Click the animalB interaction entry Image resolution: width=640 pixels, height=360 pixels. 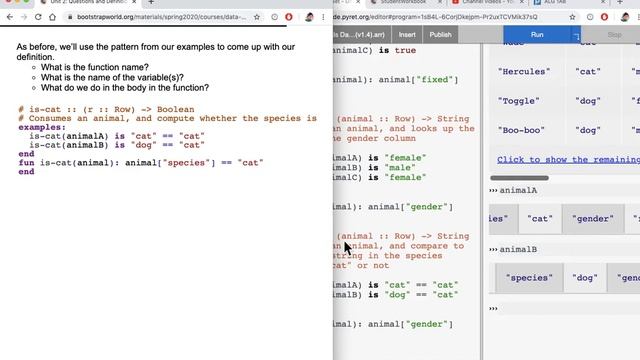click(x=518, y=249)
